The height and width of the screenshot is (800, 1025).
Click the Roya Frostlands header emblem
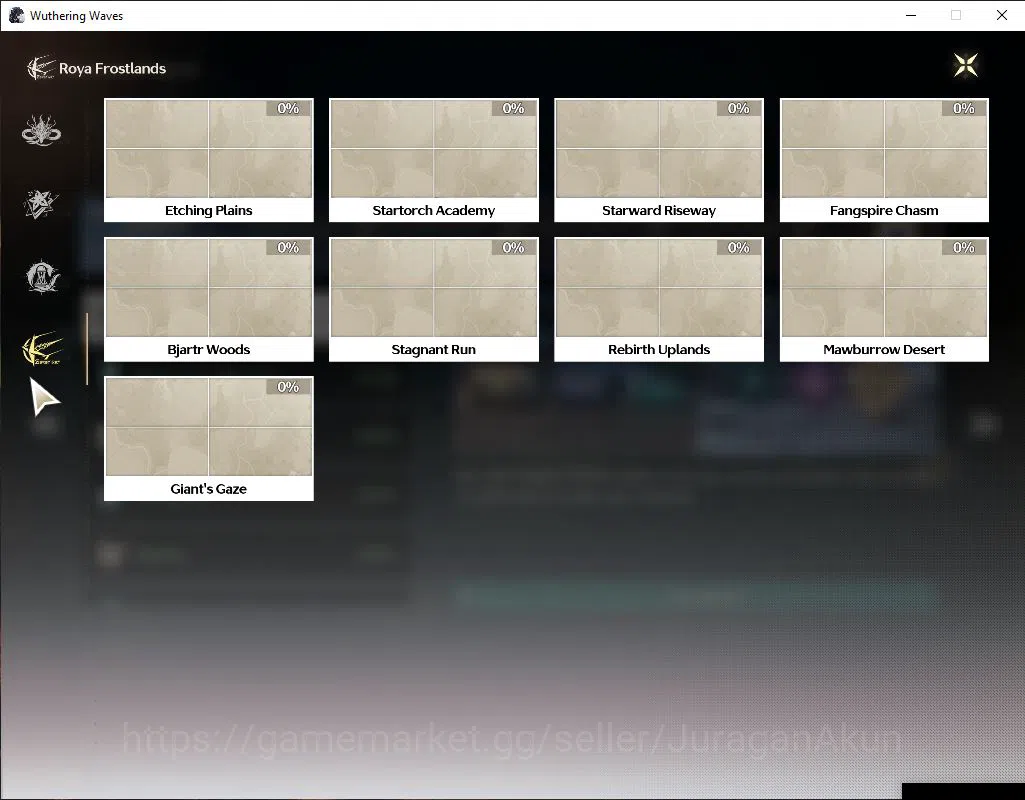pos(41,68)
